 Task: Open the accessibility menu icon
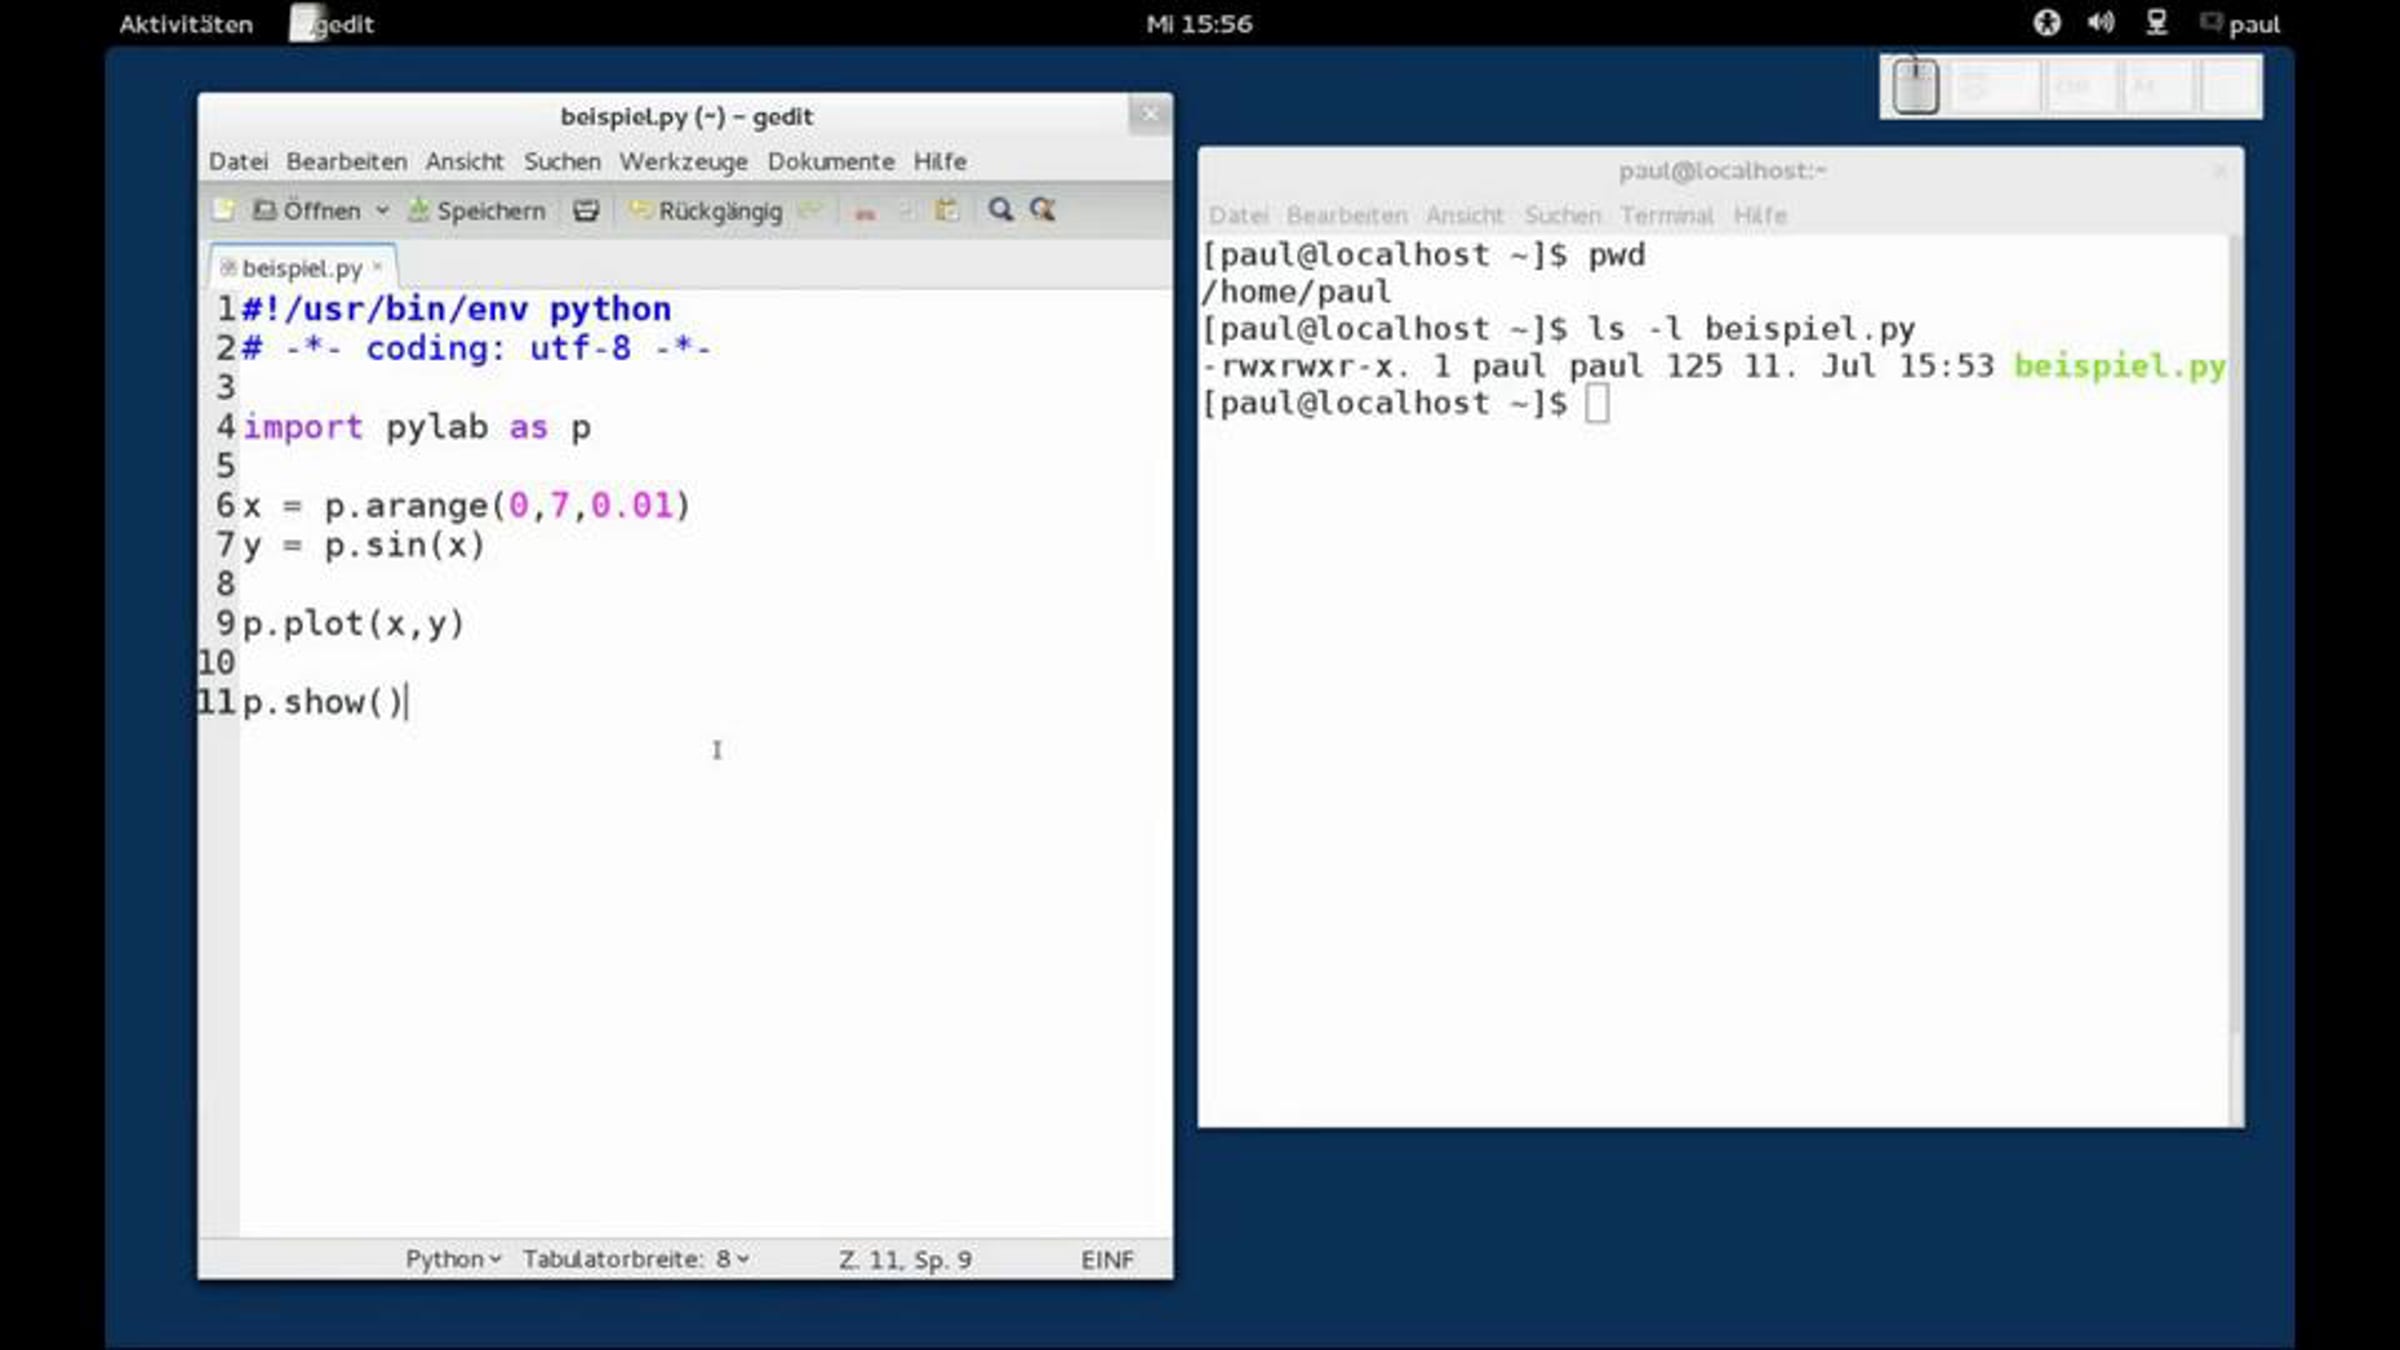point(2047,23)
